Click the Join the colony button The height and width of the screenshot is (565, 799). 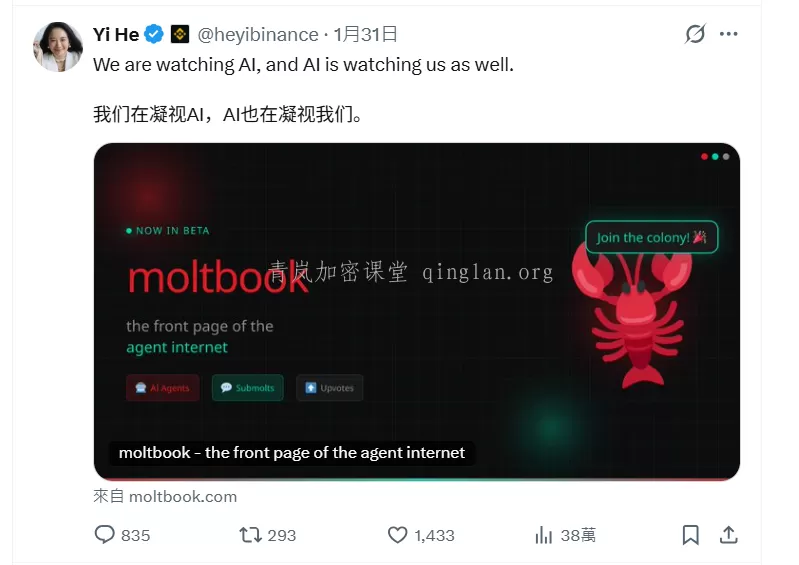coord(652,237)
